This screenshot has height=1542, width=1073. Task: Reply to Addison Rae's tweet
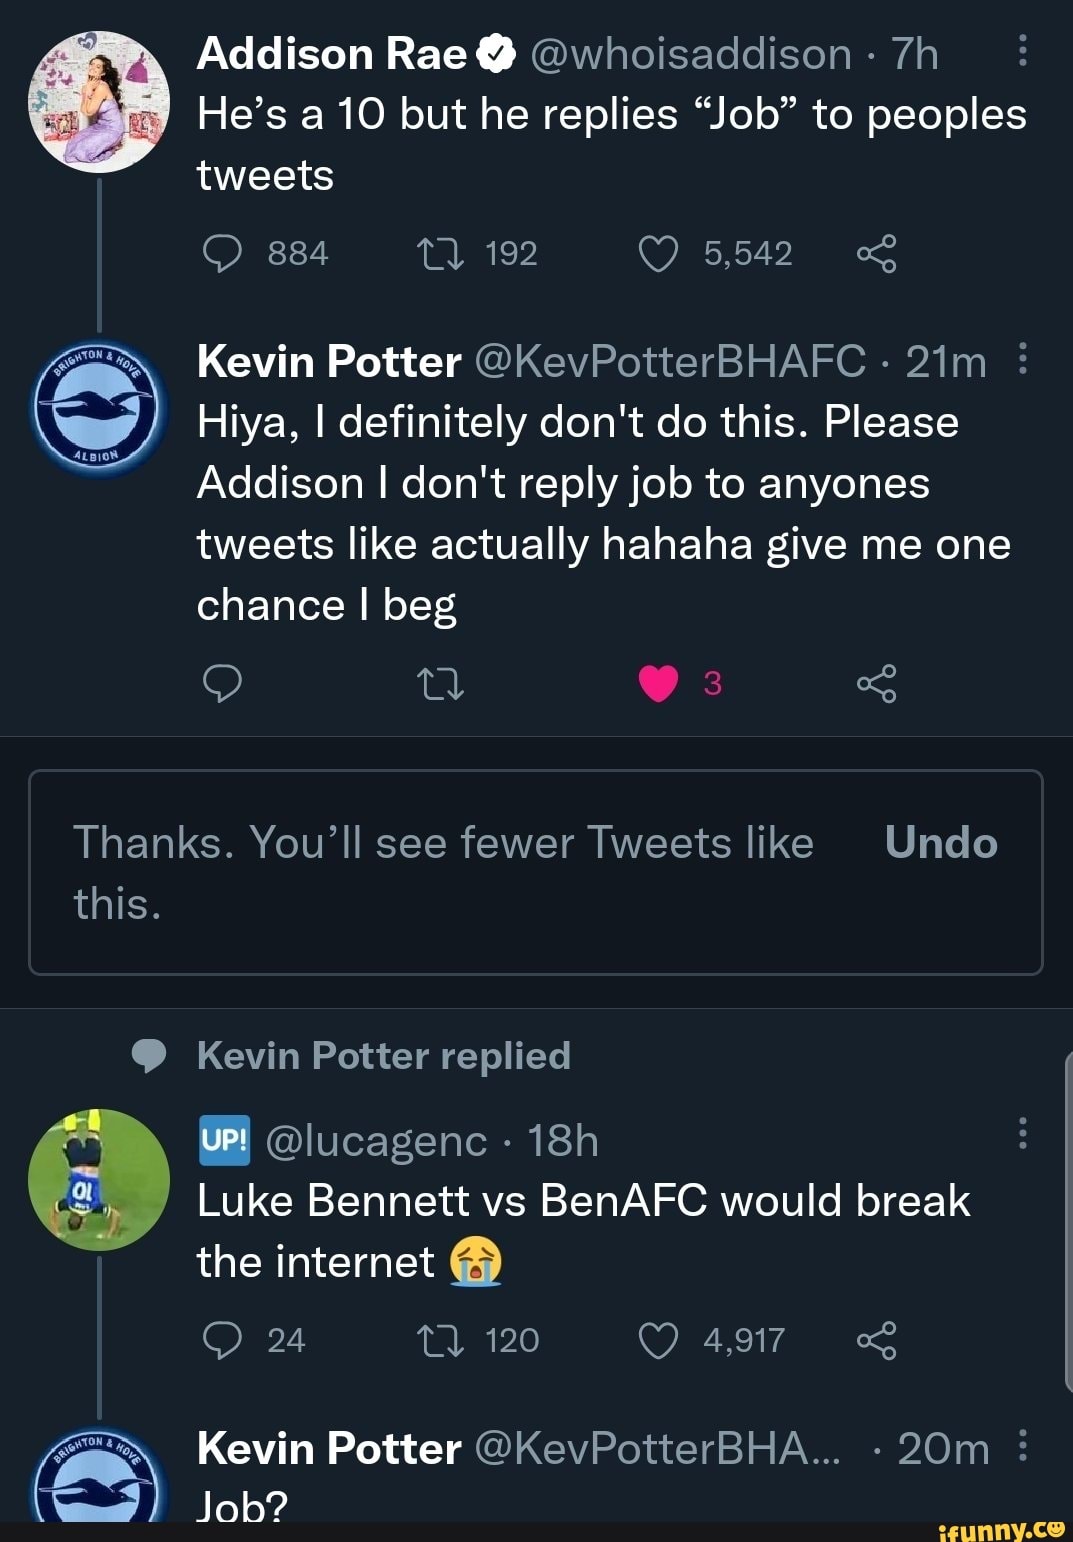[x=222, y=254]
